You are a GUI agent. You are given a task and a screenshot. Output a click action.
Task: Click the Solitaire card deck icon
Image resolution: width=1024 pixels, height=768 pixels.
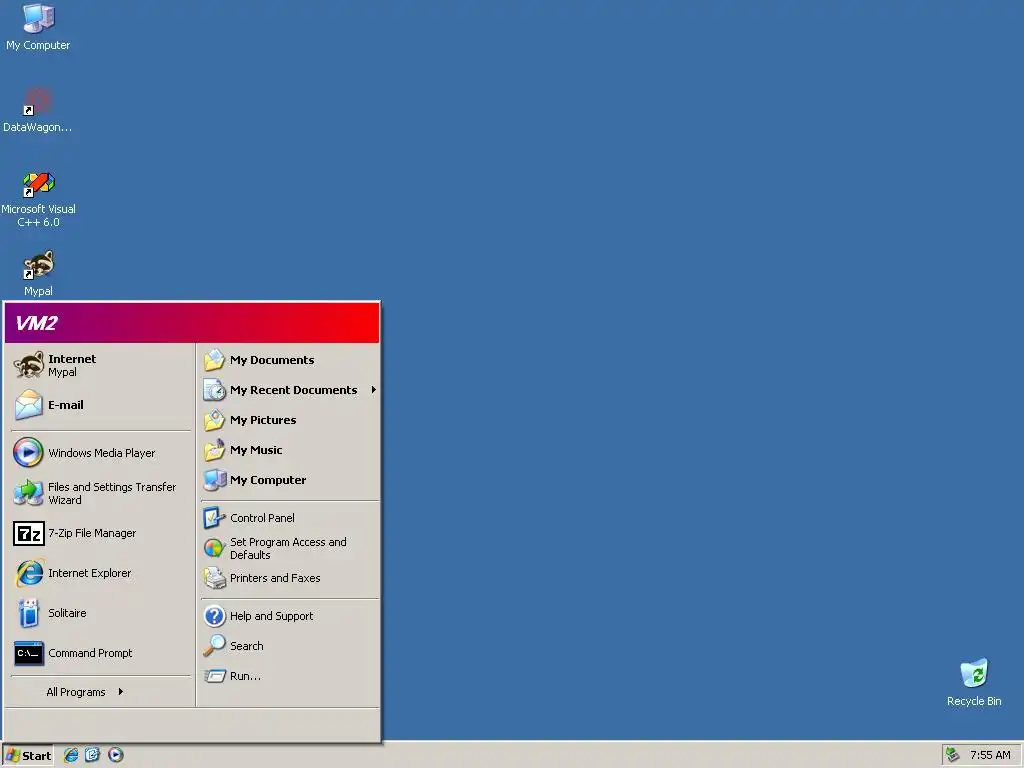[29, 613]
